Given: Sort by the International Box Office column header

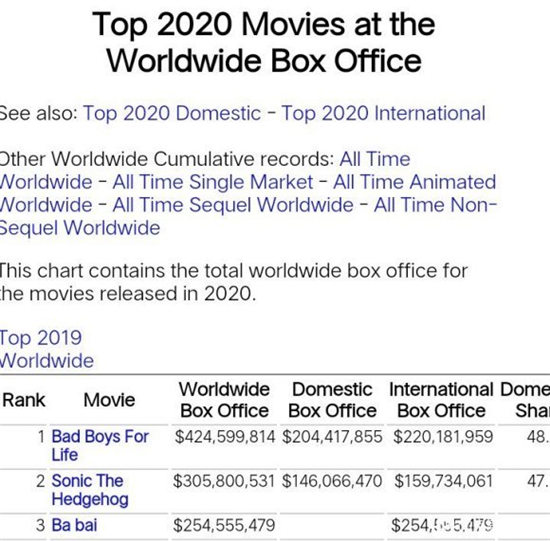Looking at the screenshot, I should [441, 400].
